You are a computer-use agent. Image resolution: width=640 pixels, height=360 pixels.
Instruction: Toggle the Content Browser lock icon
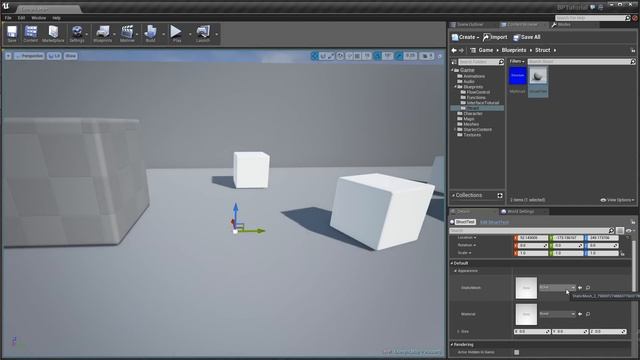click(633, 50)
